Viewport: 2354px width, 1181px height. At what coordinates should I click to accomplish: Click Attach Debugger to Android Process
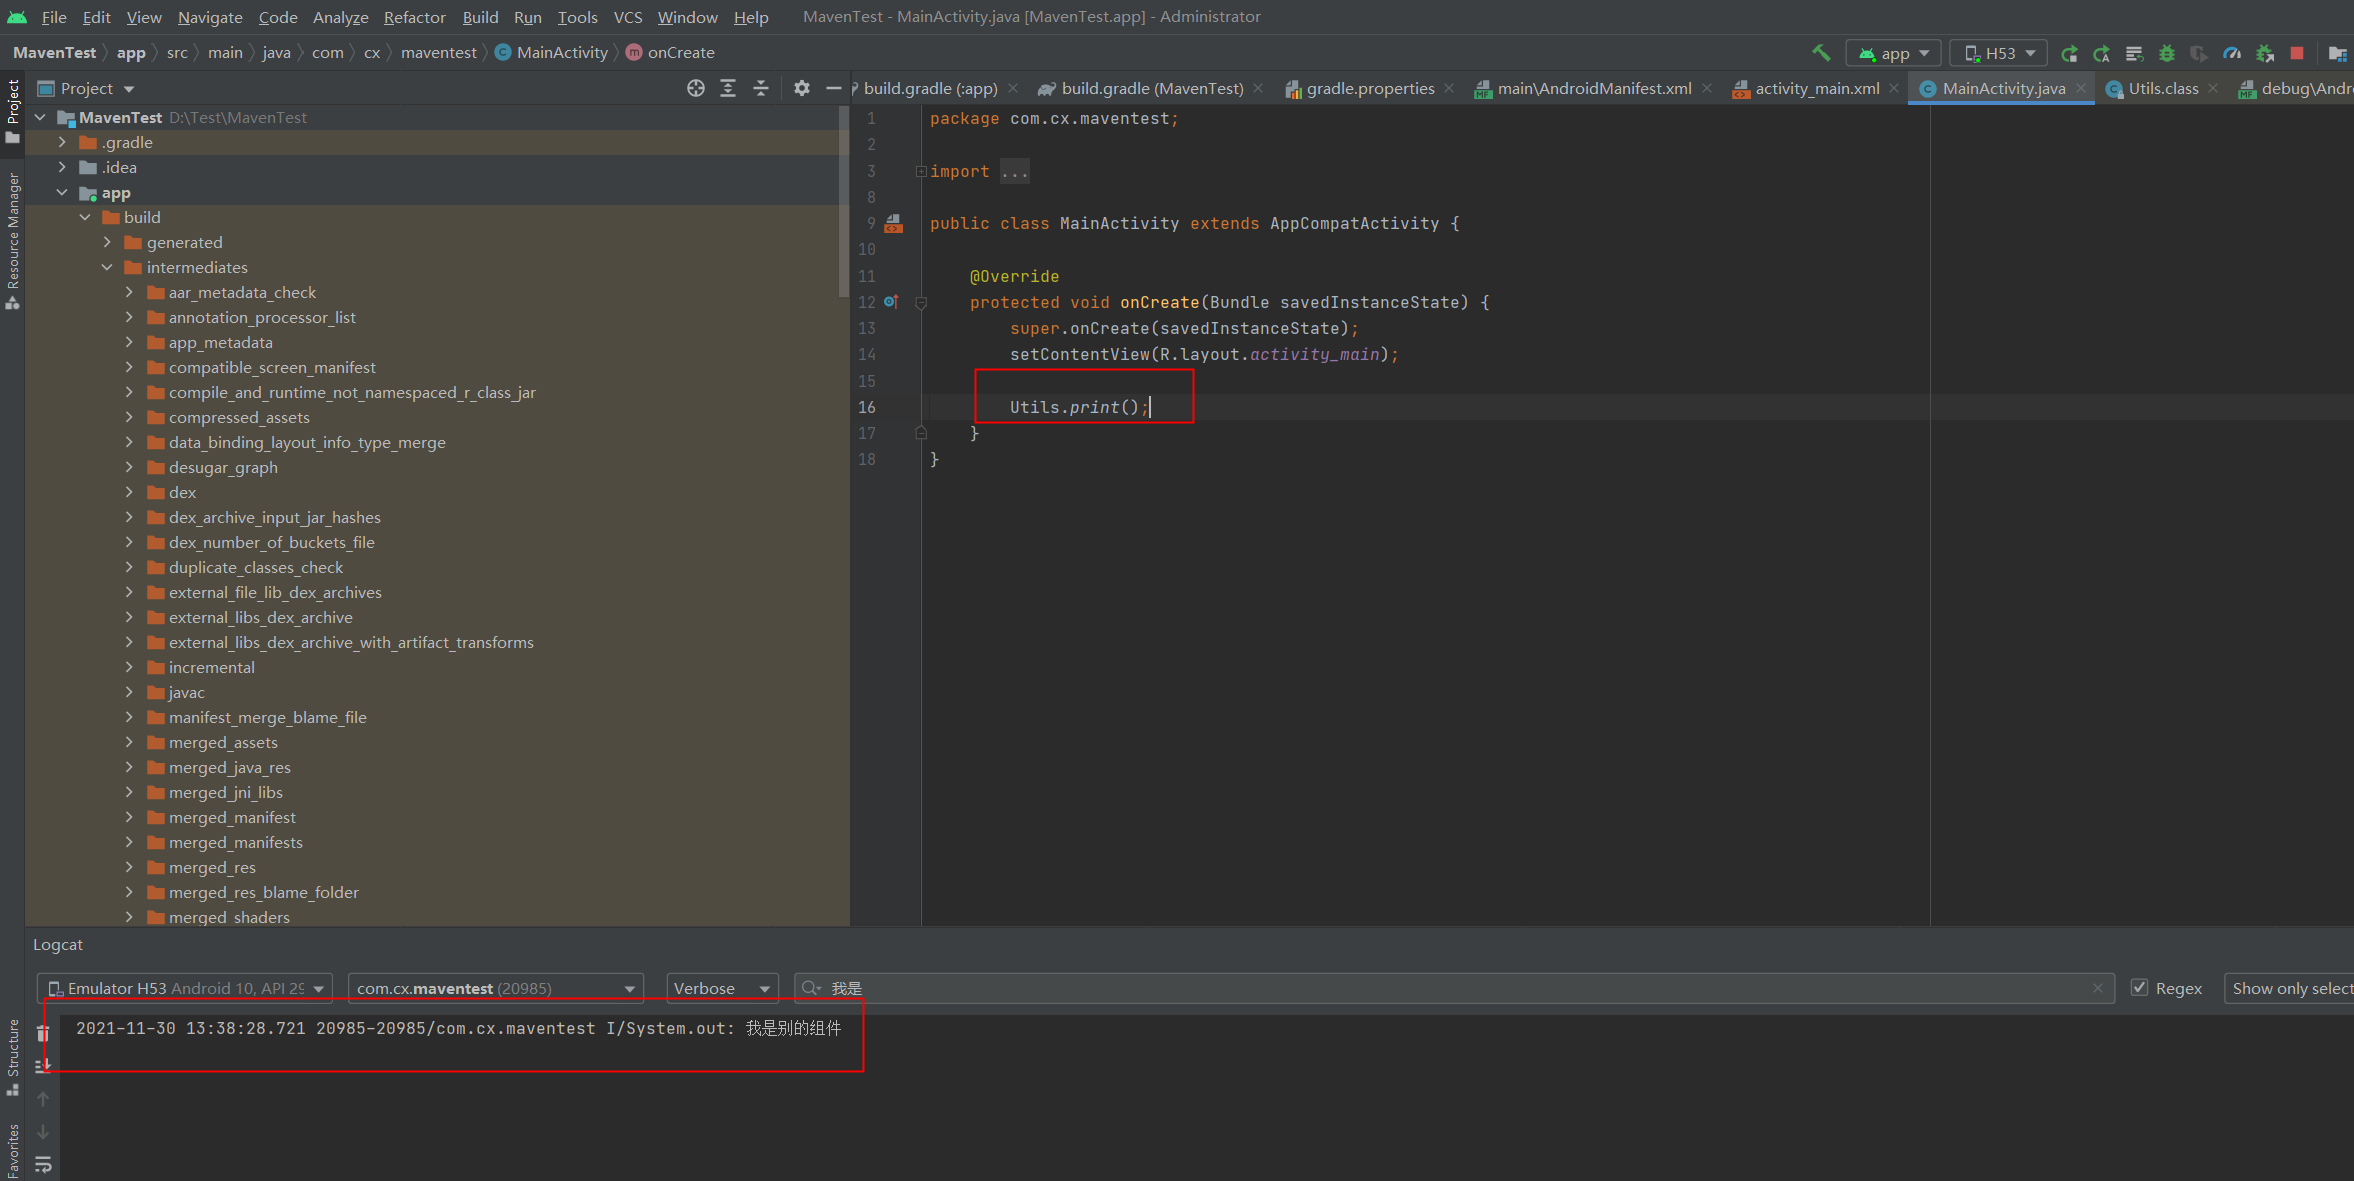[2264, 53]
